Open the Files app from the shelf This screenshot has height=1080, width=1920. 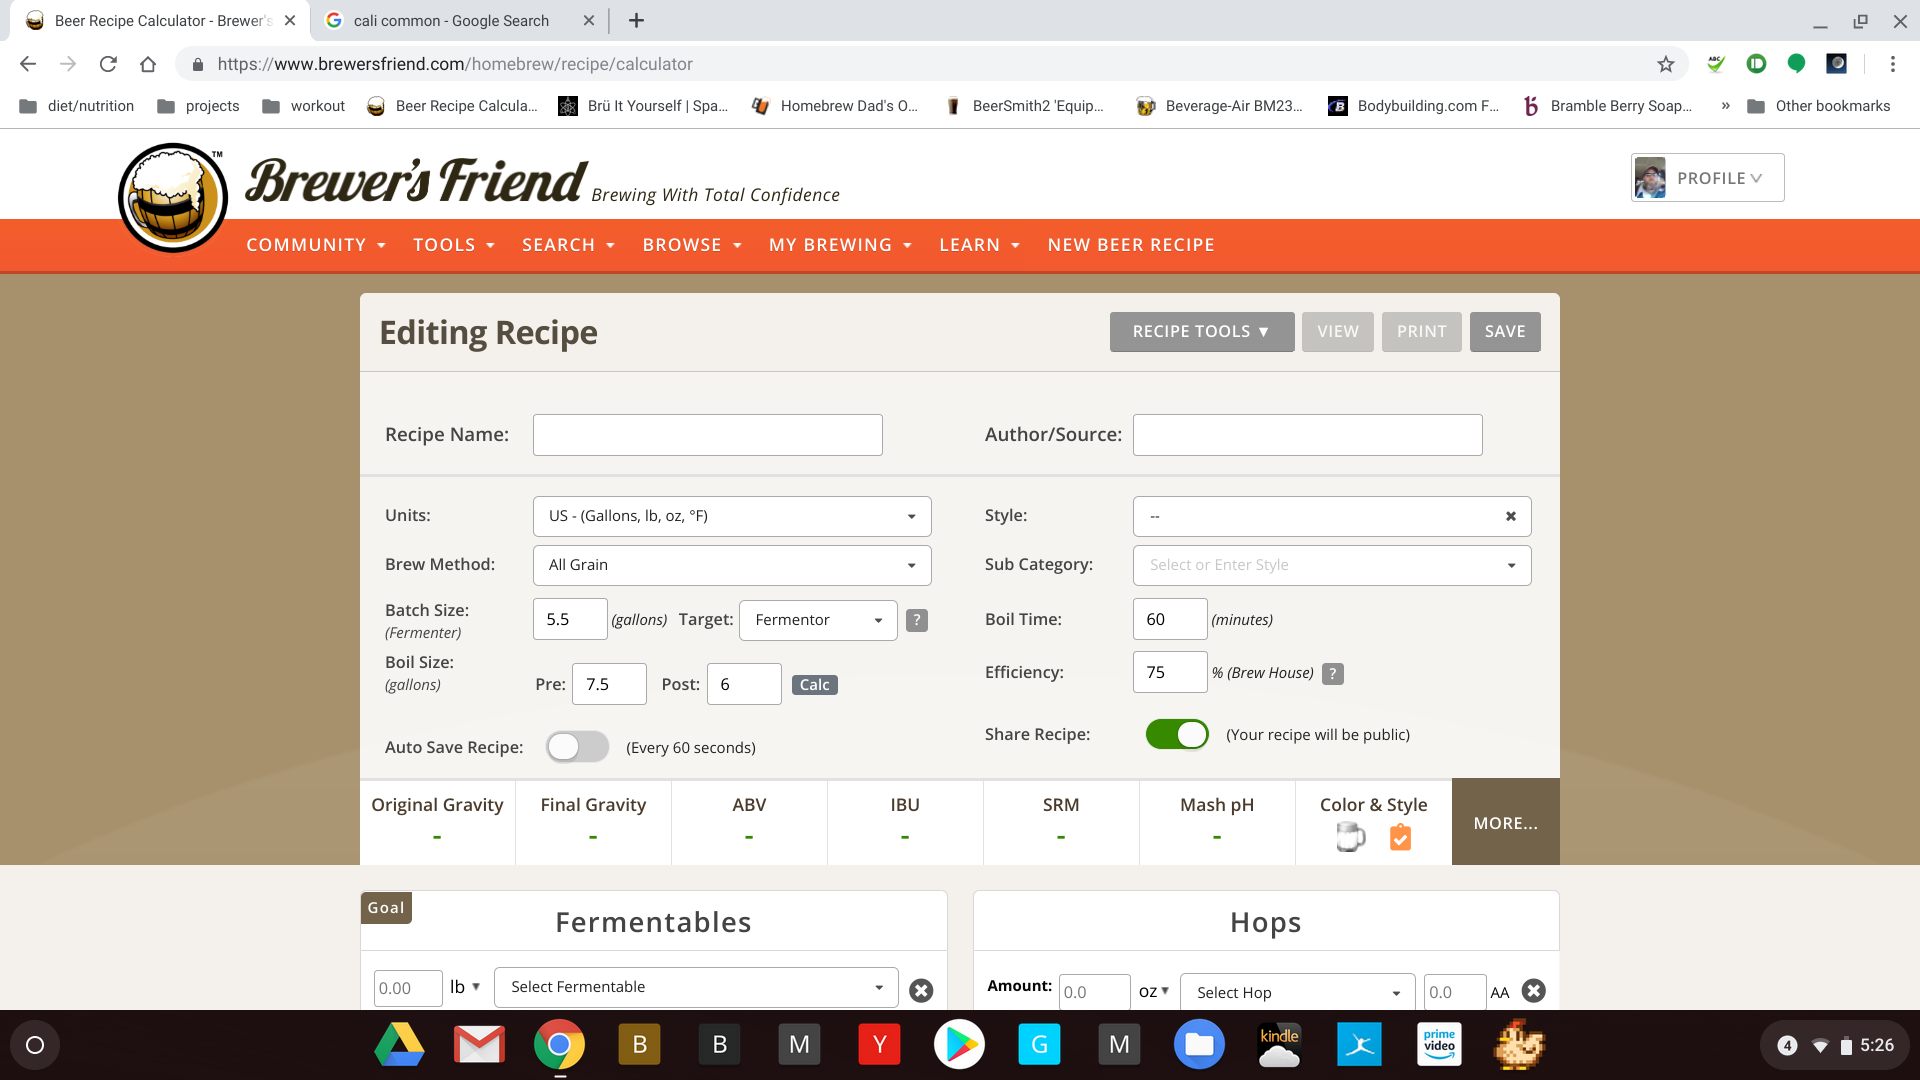click(x=1199, y=1045)
